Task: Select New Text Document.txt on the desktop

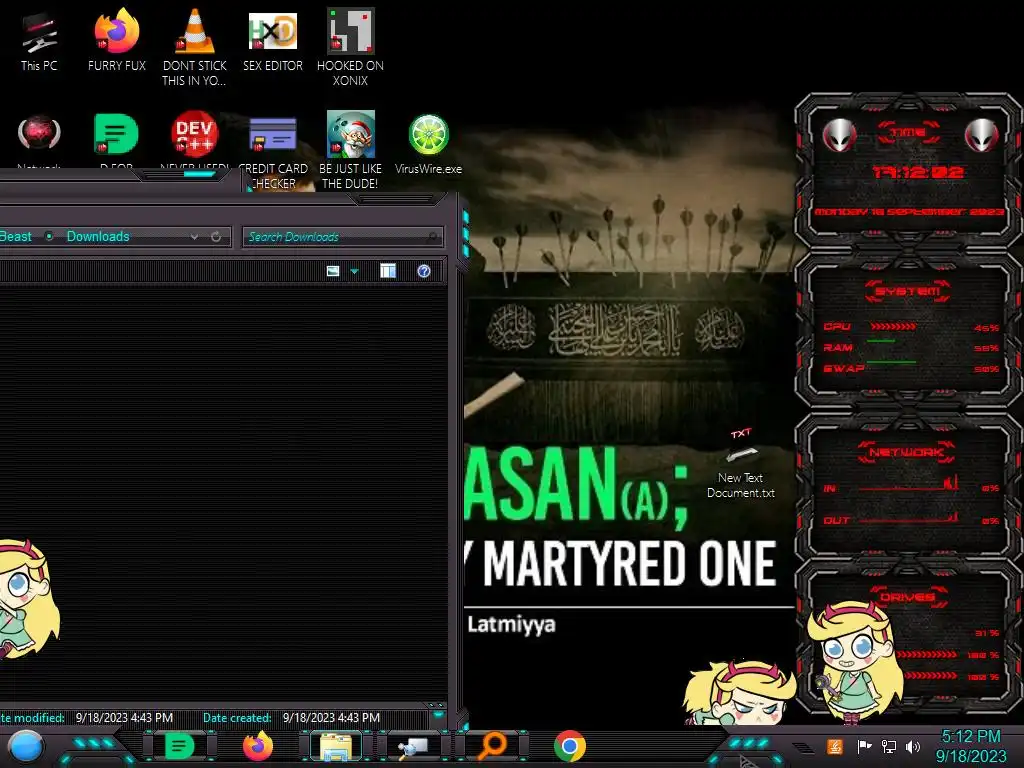Action: tap(741, 464)
